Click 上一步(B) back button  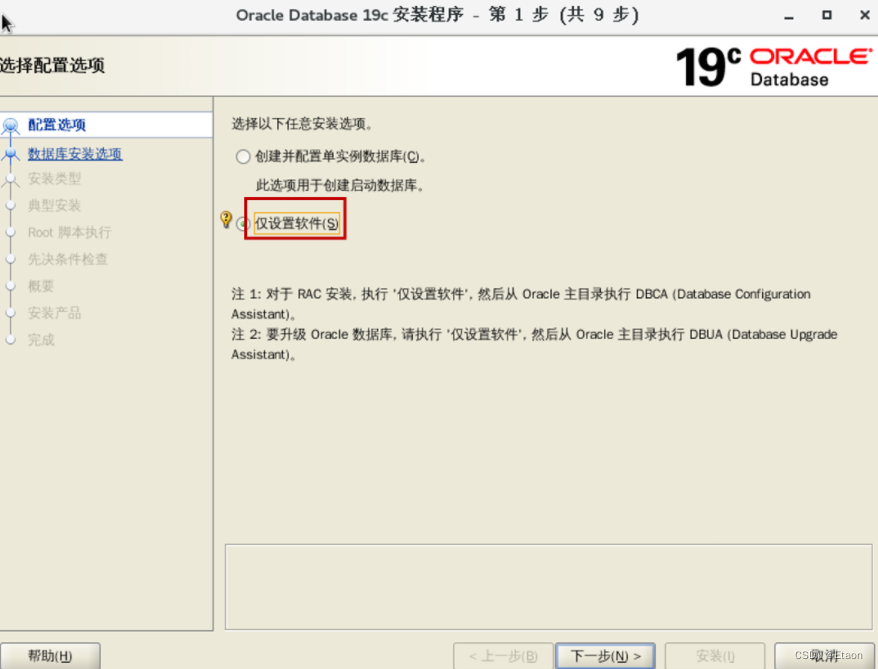coord(503,656)
